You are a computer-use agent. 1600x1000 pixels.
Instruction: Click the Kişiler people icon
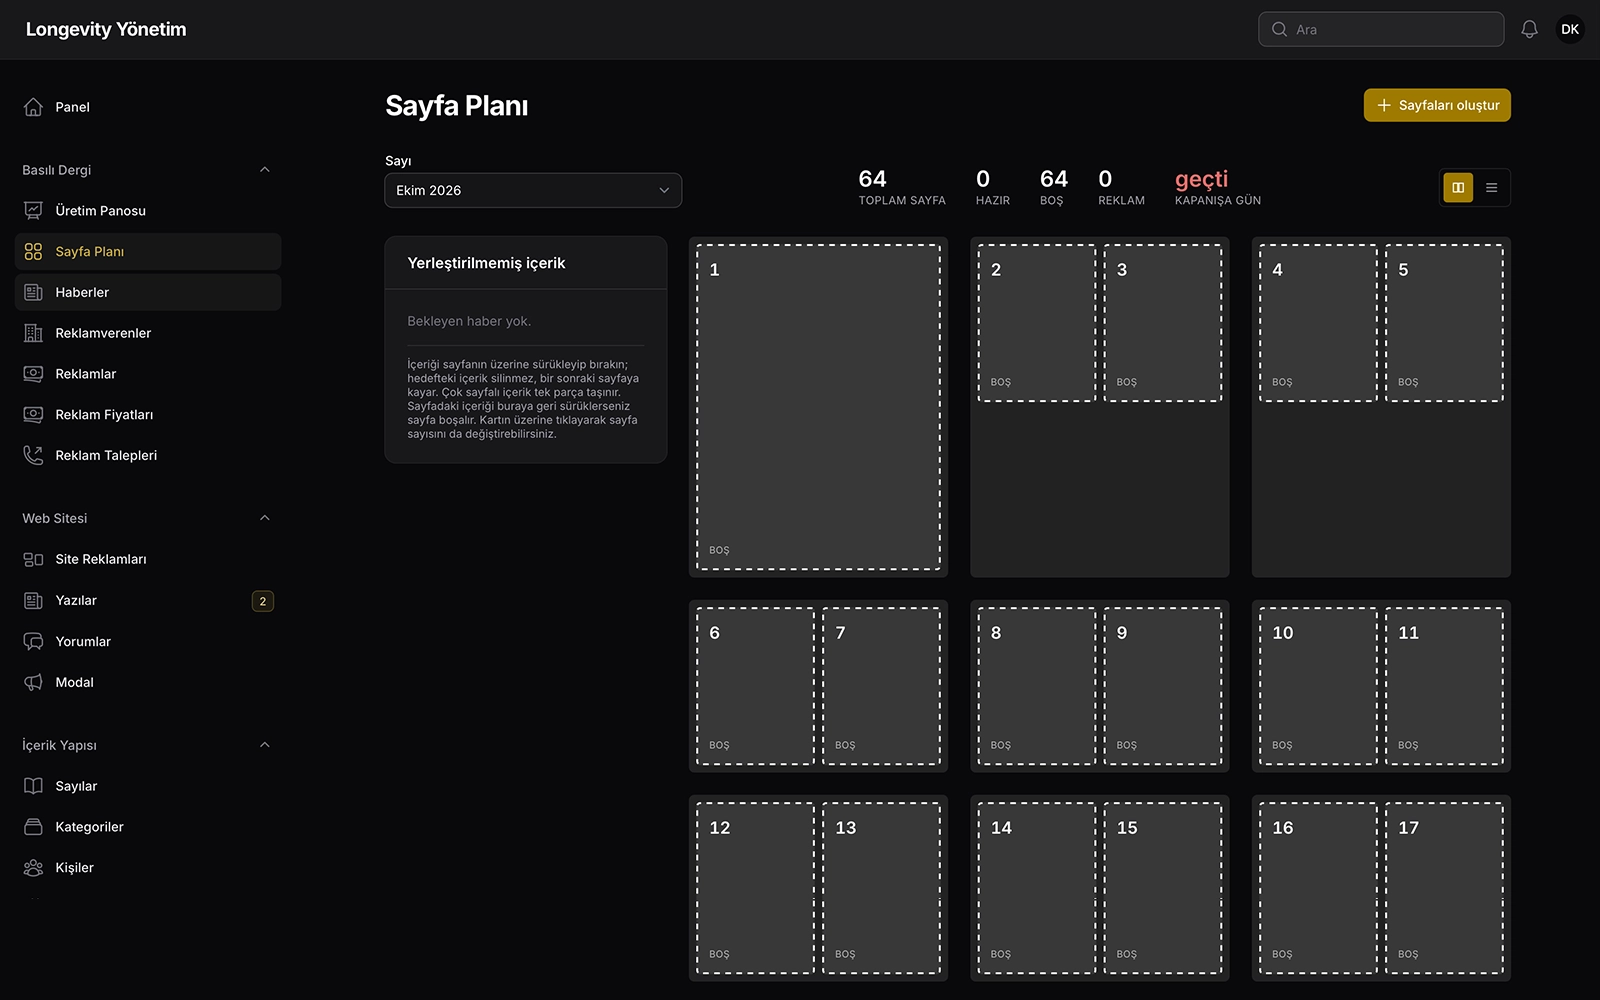[x=33, y=868]
